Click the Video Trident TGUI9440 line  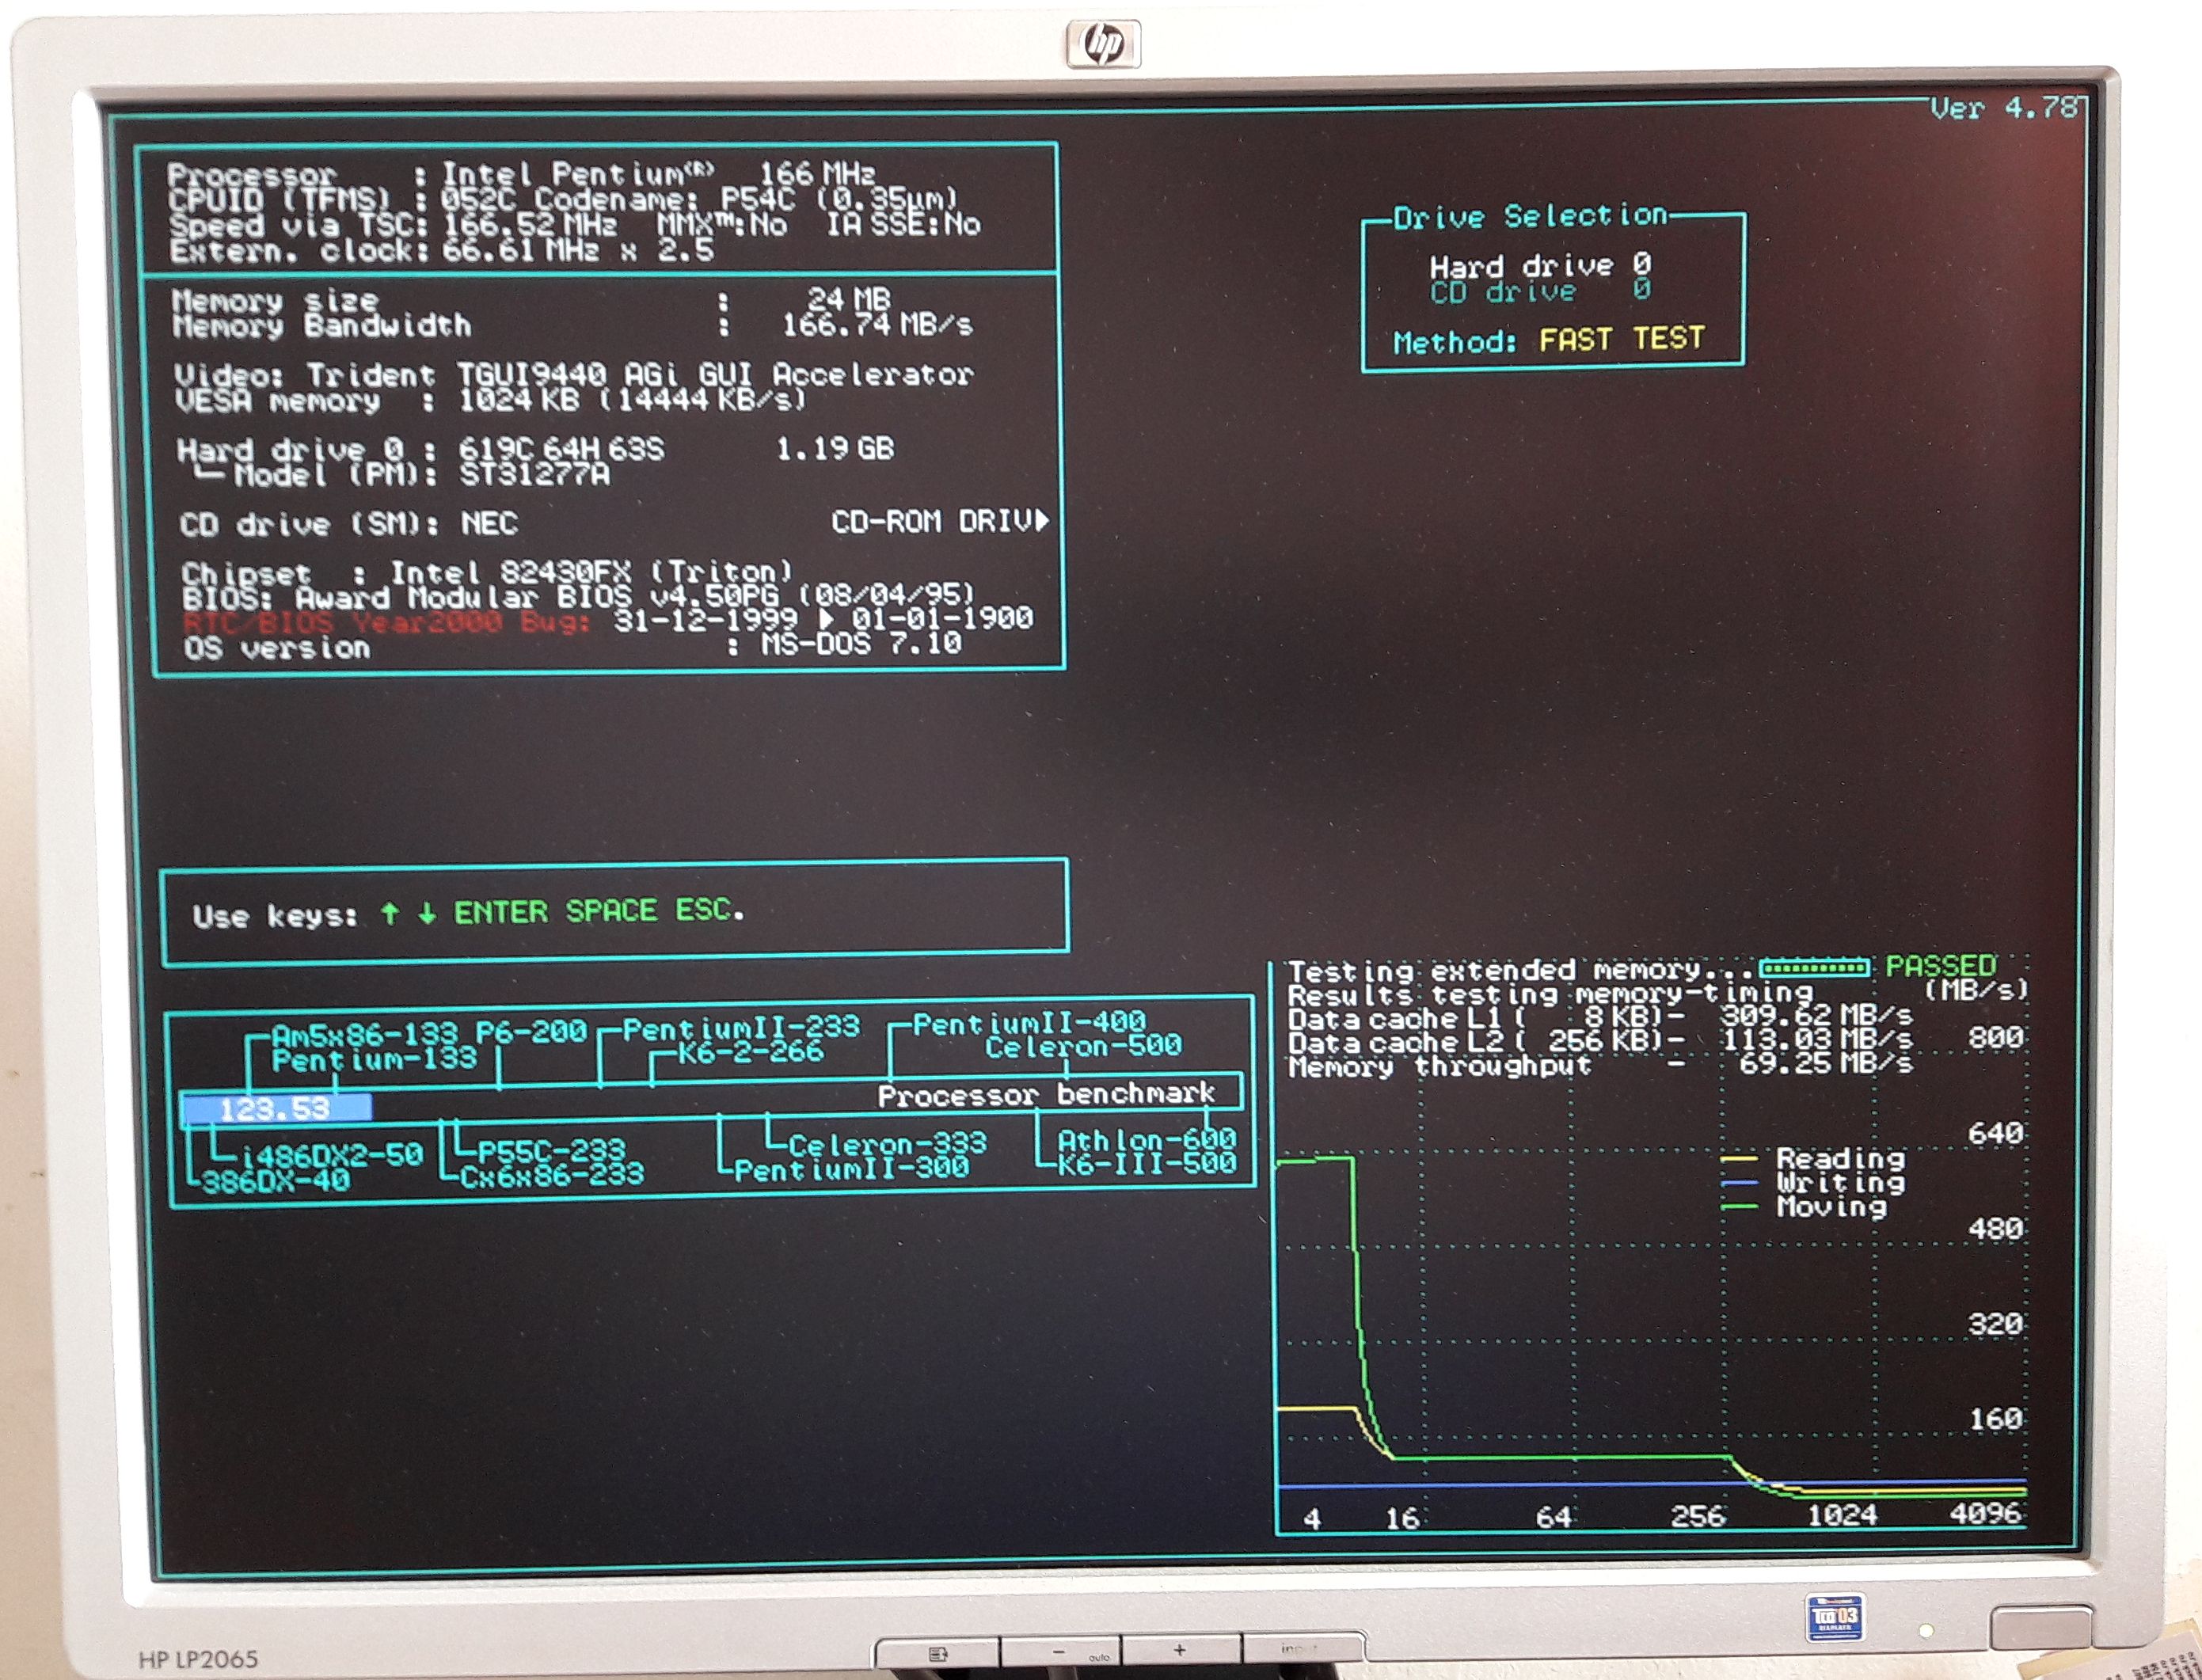[x=573, y=375]
